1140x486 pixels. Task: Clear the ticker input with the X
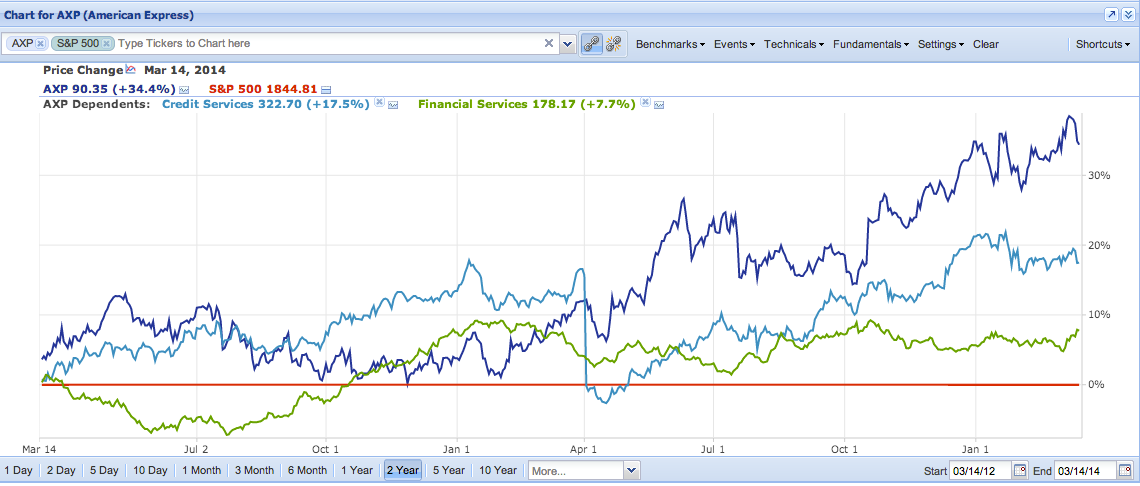[549, 44]
